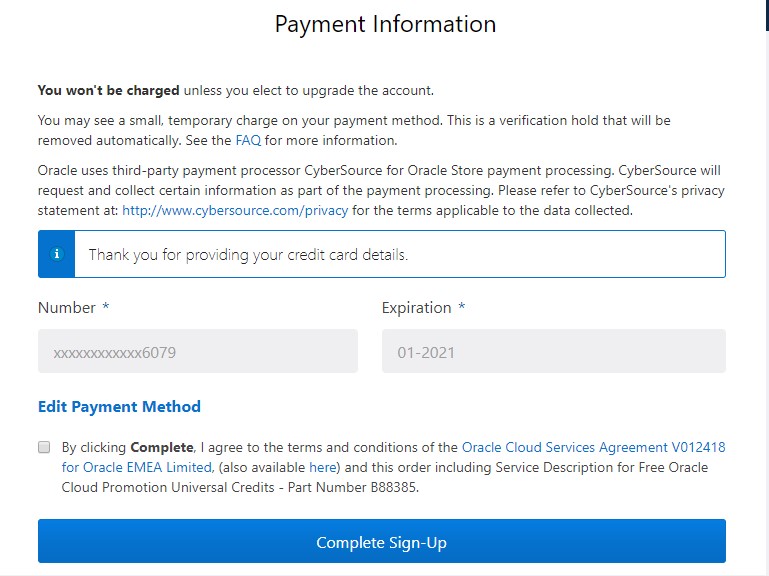Click Edit Payment Method
This screenshot has height=576, width=769.
[x=119, y=407]
